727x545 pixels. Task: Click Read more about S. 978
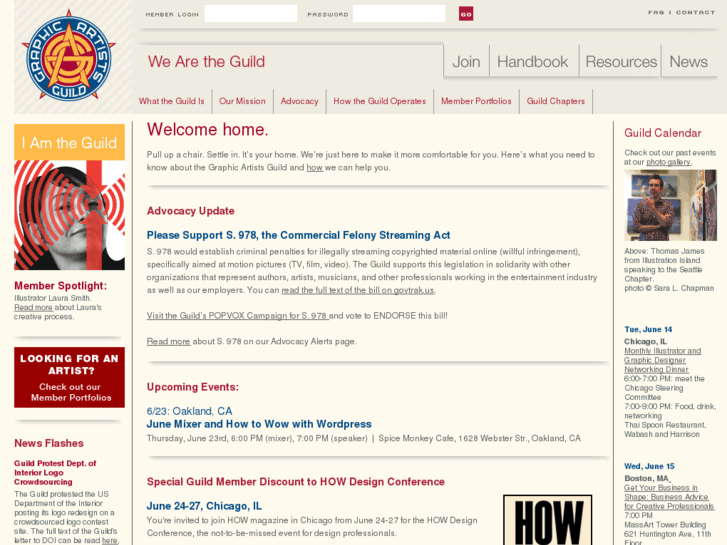[168, 341]
